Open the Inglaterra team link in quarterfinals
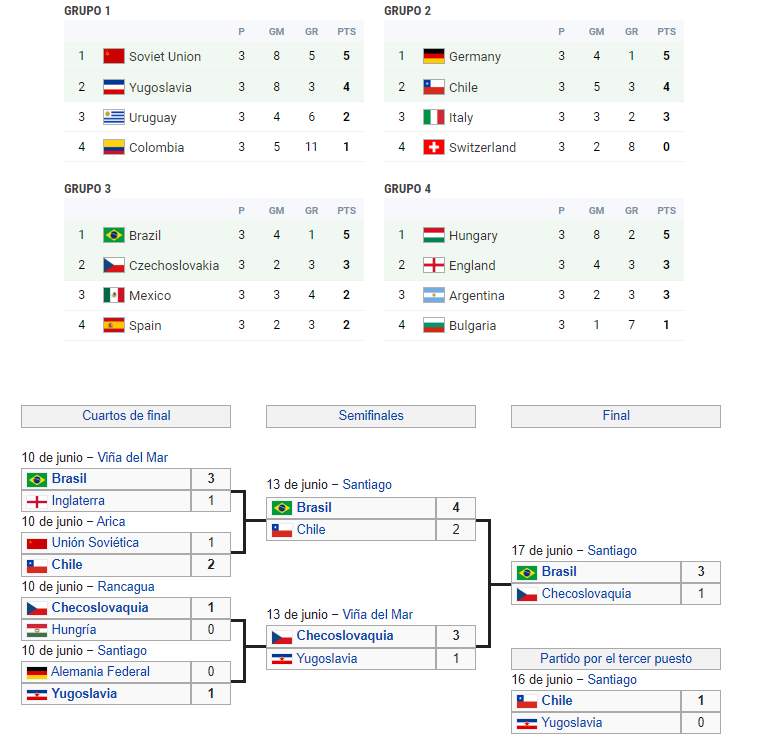The height and width of the screenshot is (751, 760). pyautogui.click(x=78, y=500)
